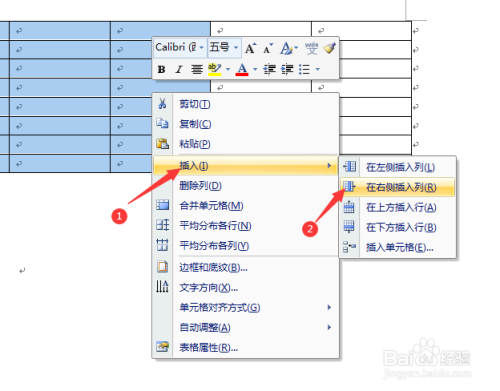Screen dimensions: 500x391
Task: Open font color dropdown arrow
Action: (x=255, y=69)
